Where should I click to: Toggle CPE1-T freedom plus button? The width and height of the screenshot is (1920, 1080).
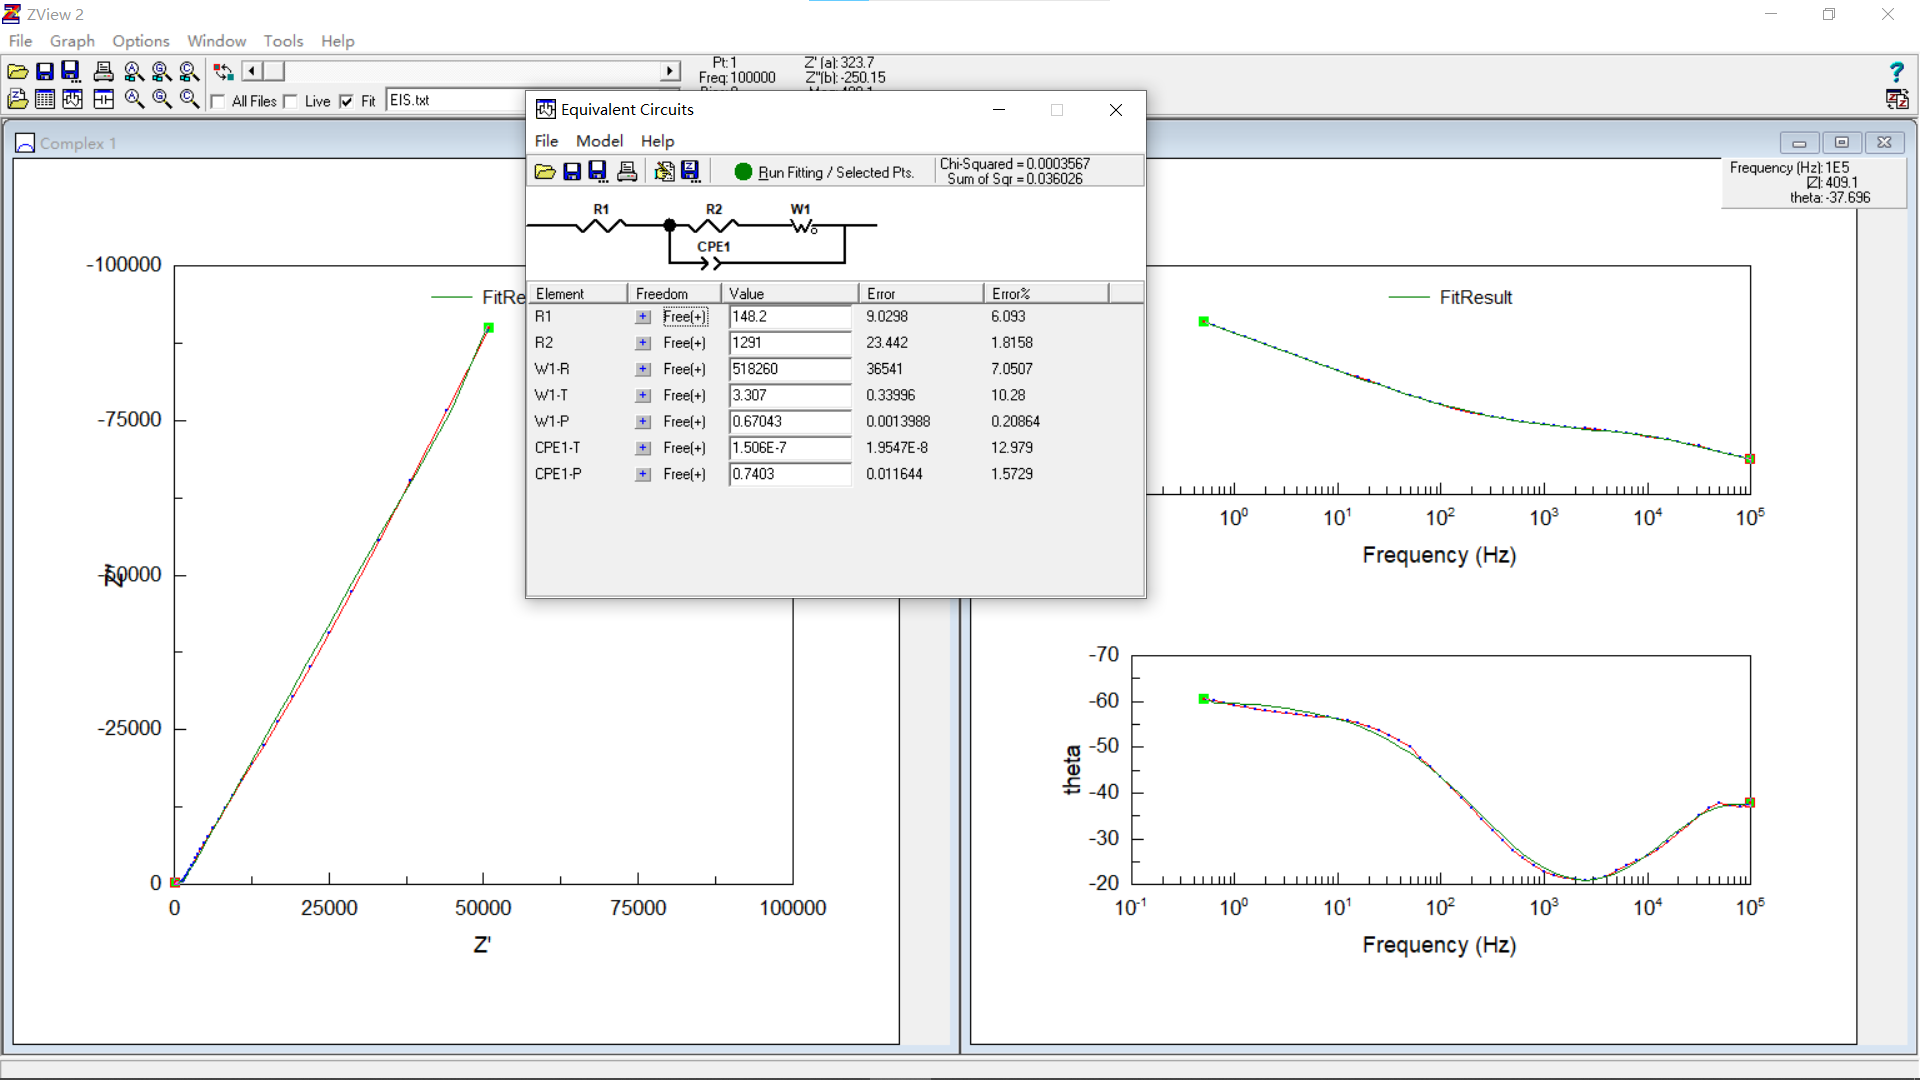coord(643,448)
